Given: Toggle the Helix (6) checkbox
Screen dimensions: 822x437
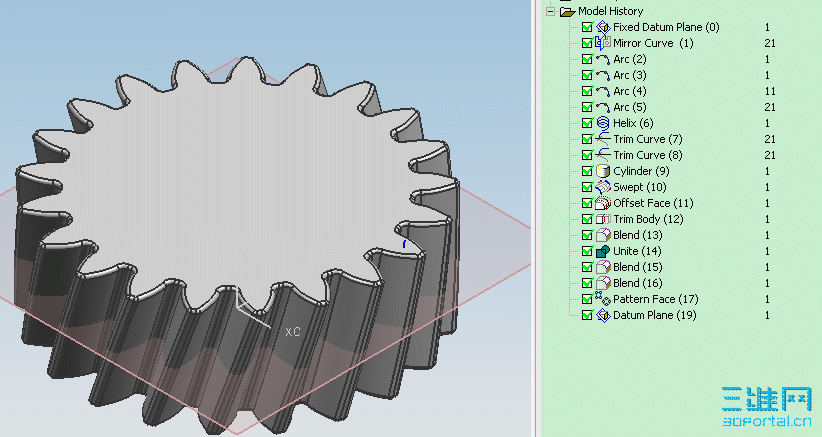Looking at the screenshot, I should (587, 123).
